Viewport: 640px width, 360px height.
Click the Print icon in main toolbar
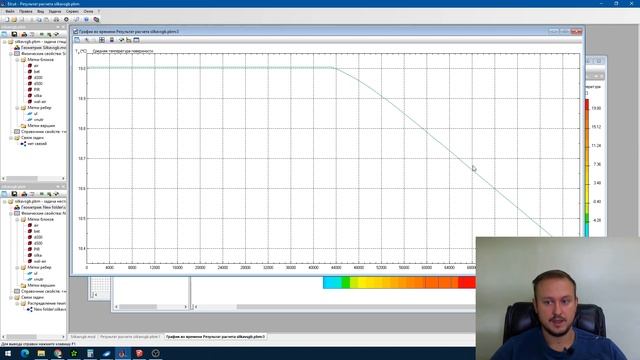56,19
